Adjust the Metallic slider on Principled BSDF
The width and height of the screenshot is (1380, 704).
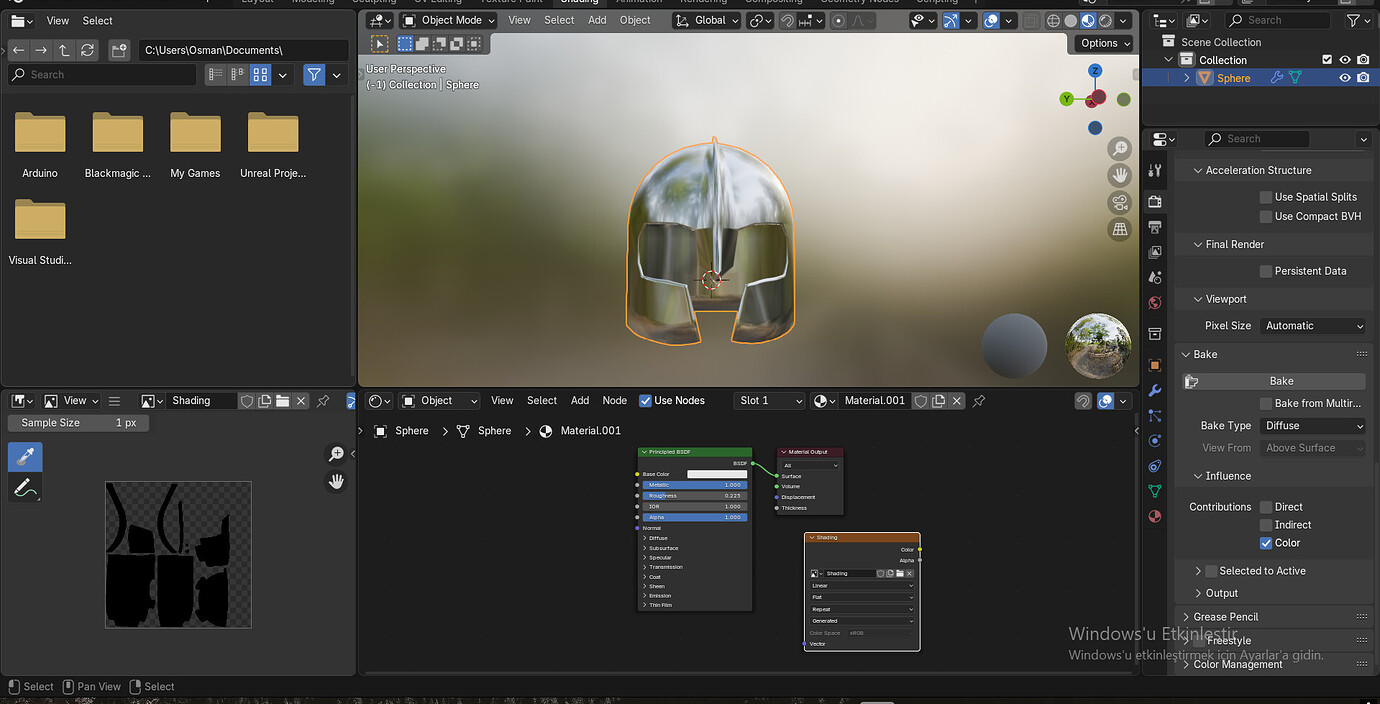(695, 485)
